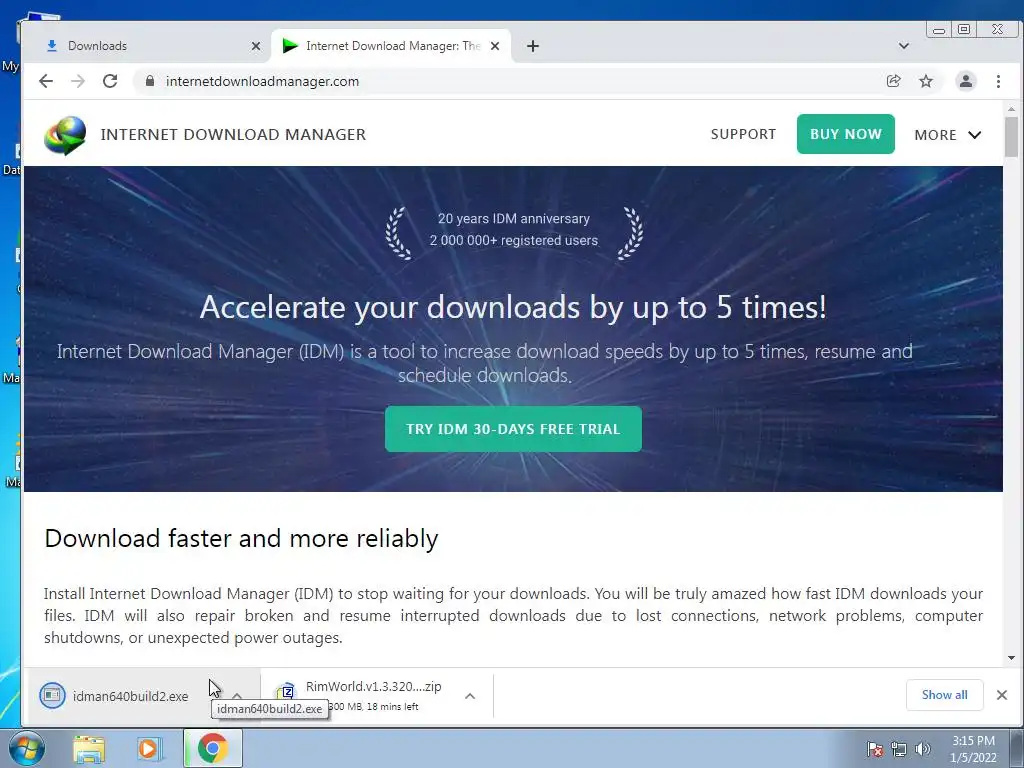Click the Chrome taskbar icon
Image resolution: width=1024 pixels, height=768 pixels.
(x=213, y=748)
